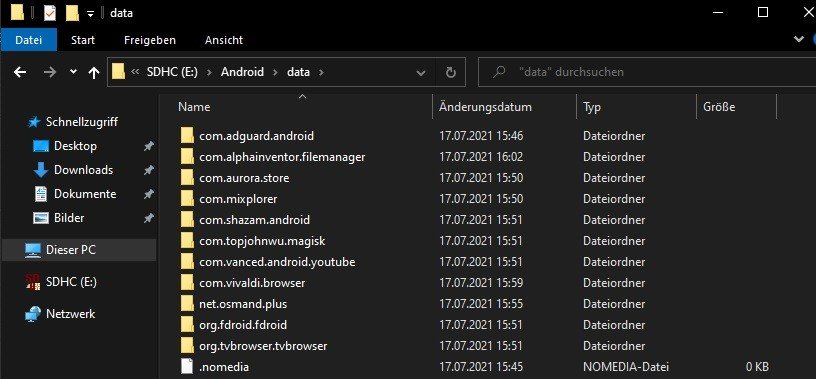Select the com.mixplorer folder name
816x379 pixels.
point(238,199)
